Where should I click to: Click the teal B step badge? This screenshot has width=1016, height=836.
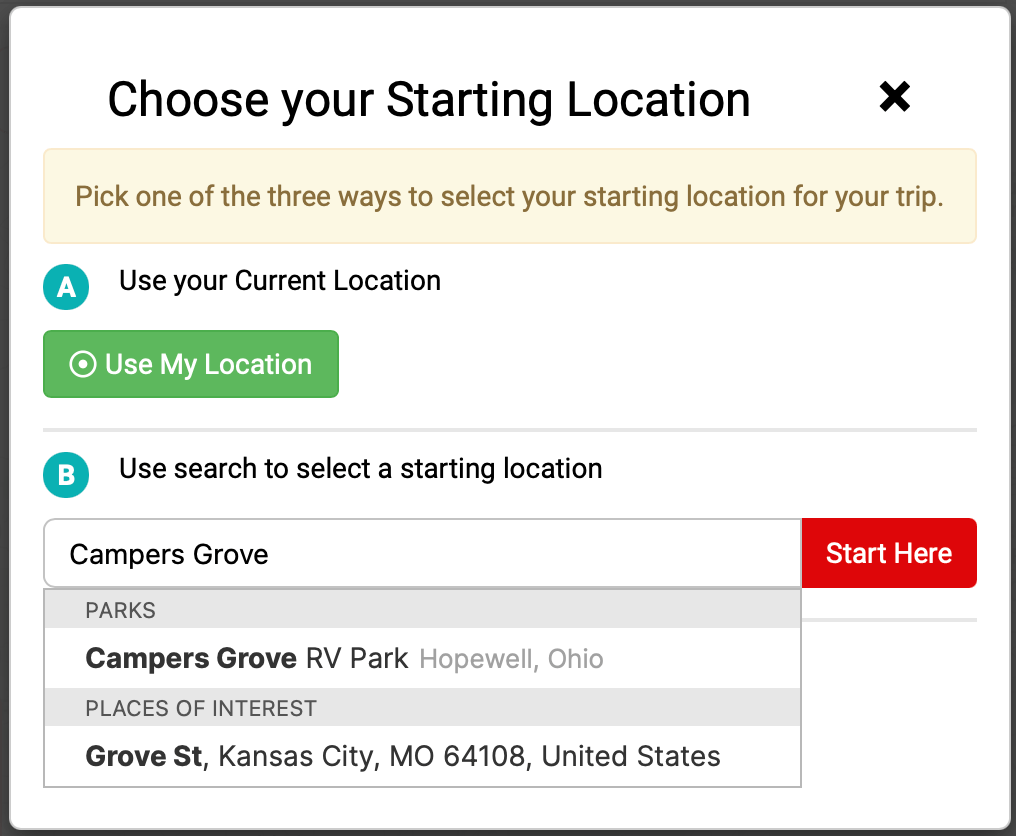66,476
